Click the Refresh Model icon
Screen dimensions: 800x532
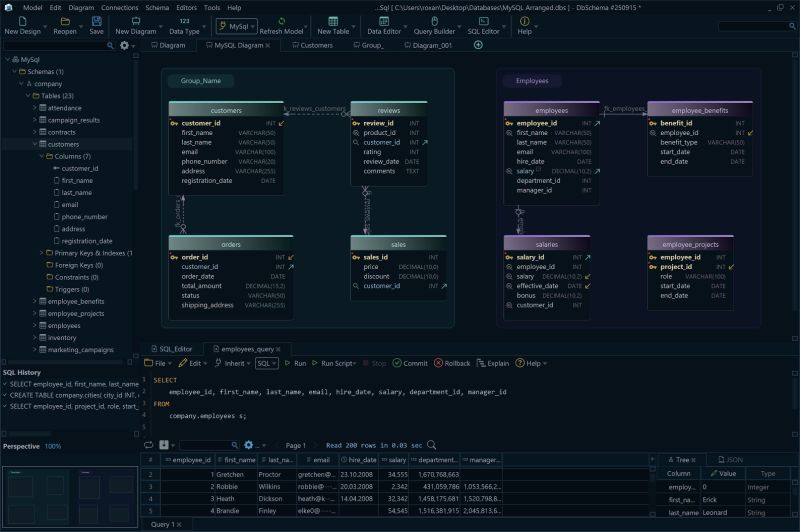coord(281,21)
